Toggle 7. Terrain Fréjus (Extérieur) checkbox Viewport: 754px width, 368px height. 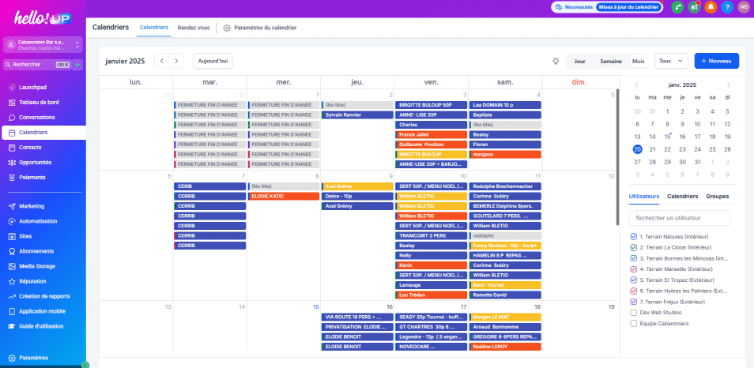[633, 302]
